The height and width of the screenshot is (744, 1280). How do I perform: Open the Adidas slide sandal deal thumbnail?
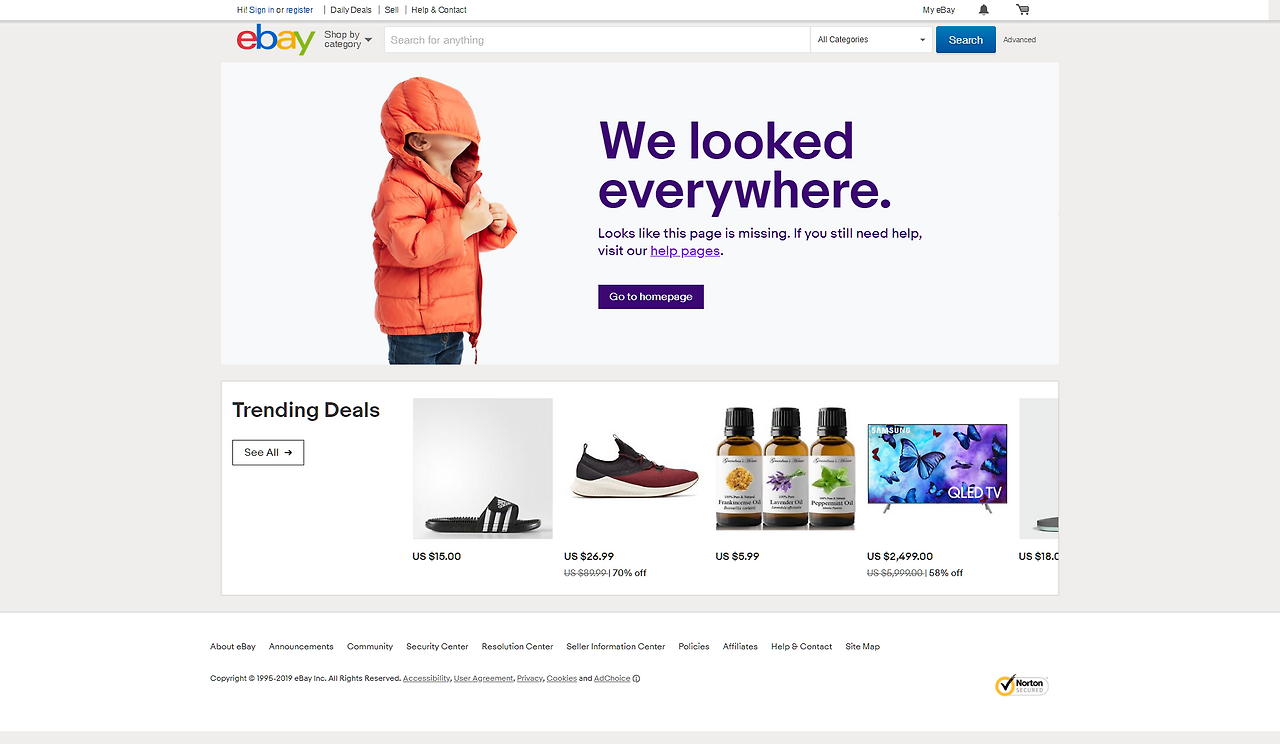[x=483, y=469]
